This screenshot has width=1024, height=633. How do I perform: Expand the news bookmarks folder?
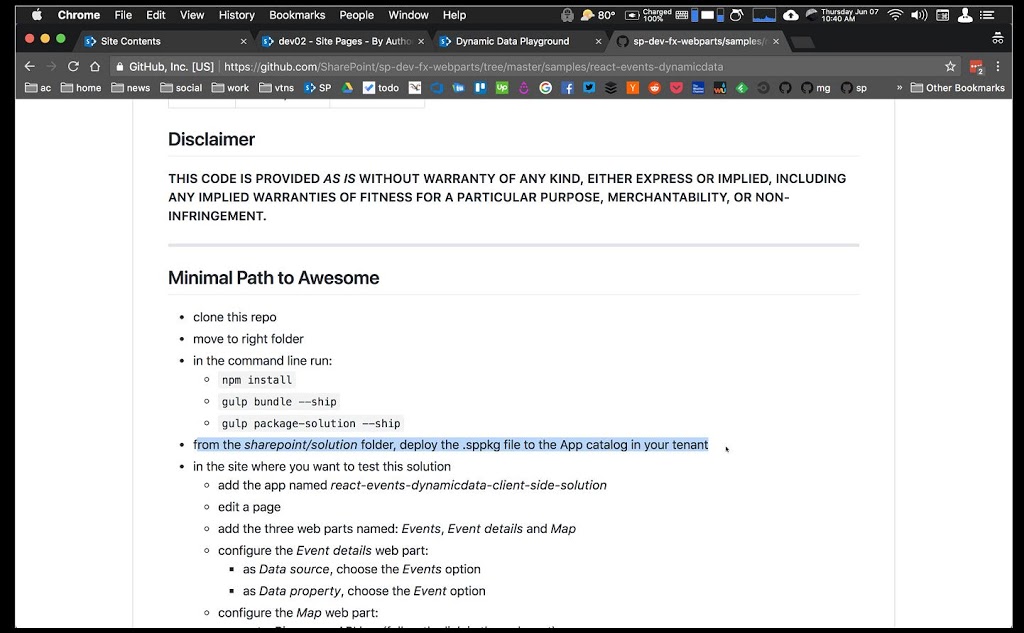tap(131, 88)
